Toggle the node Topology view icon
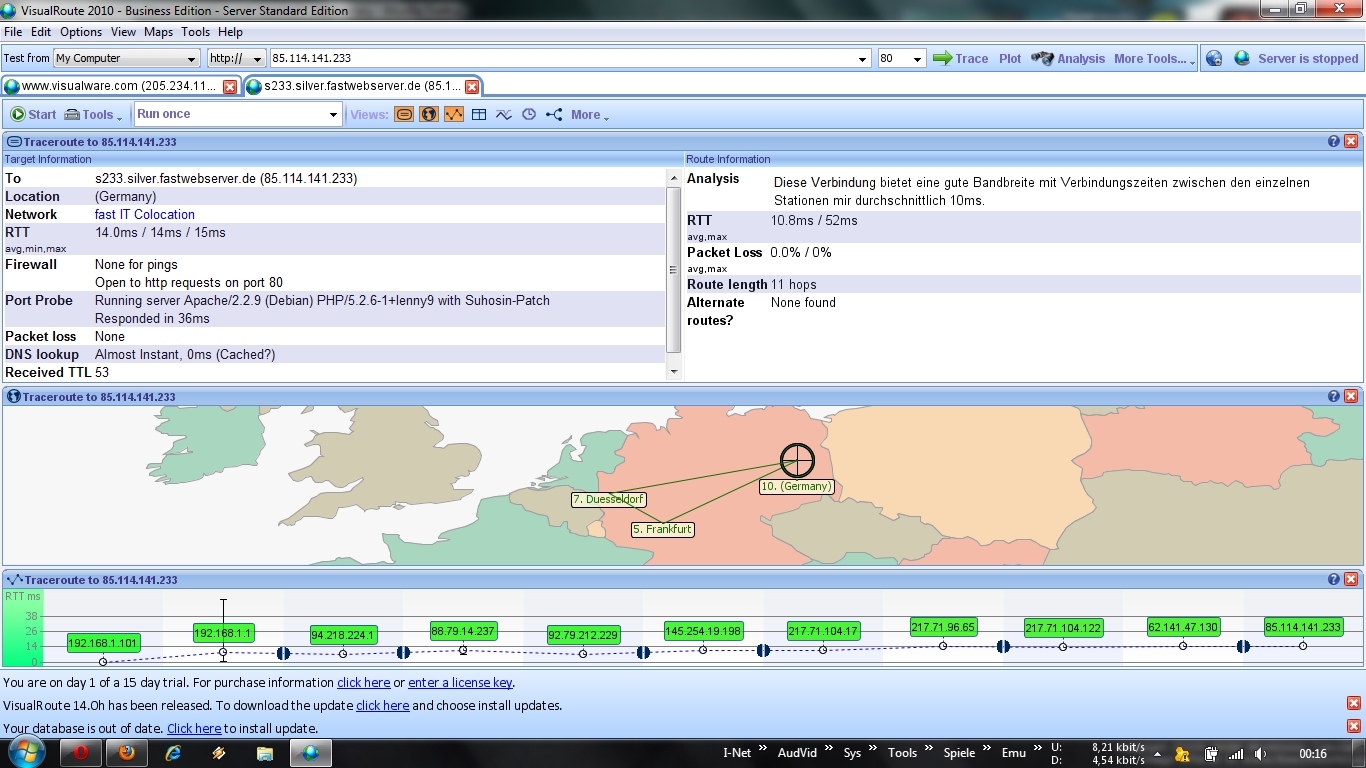This screenshot has height=768, width=1366. pyautogui.click(x=554, y=115)
